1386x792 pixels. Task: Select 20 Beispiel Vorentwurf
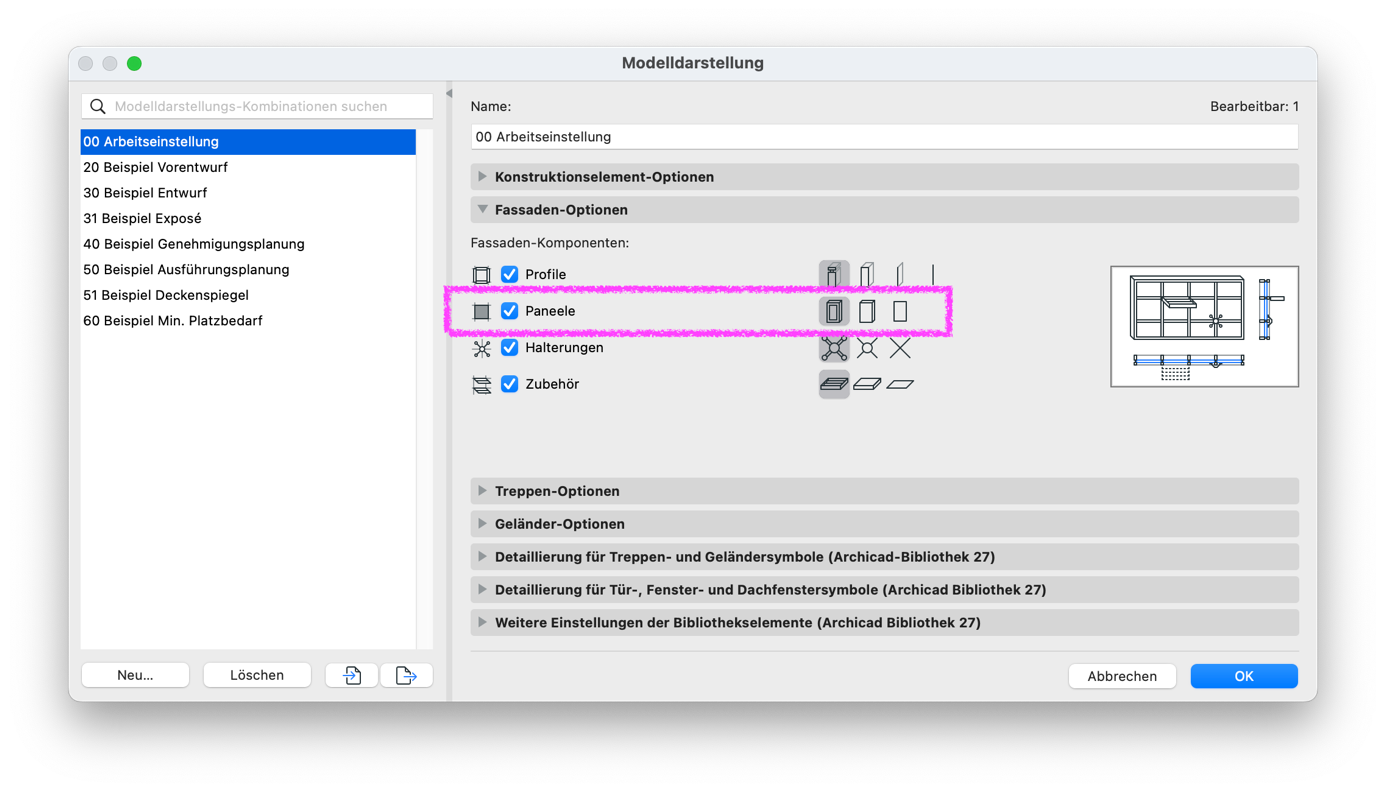(248, 167)
